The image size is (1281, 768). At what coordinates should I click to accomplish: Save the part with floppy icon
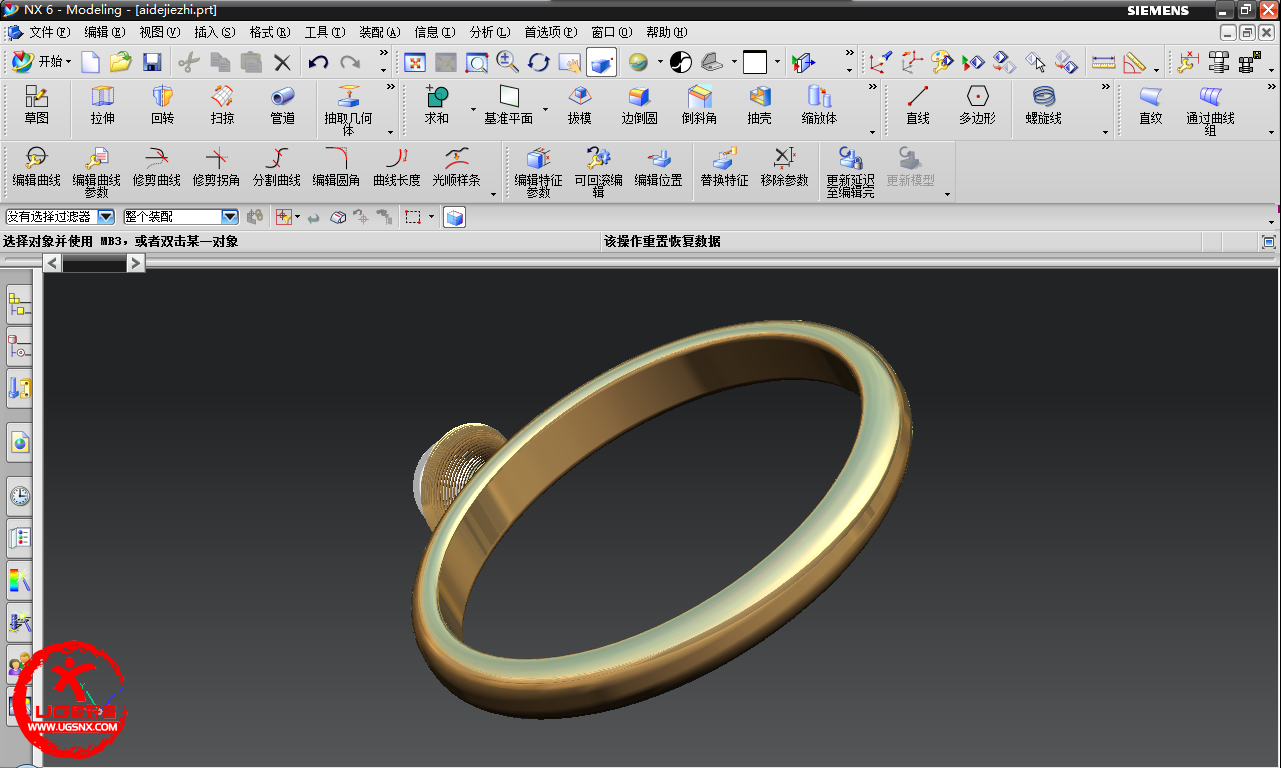[x=152, y=63]
